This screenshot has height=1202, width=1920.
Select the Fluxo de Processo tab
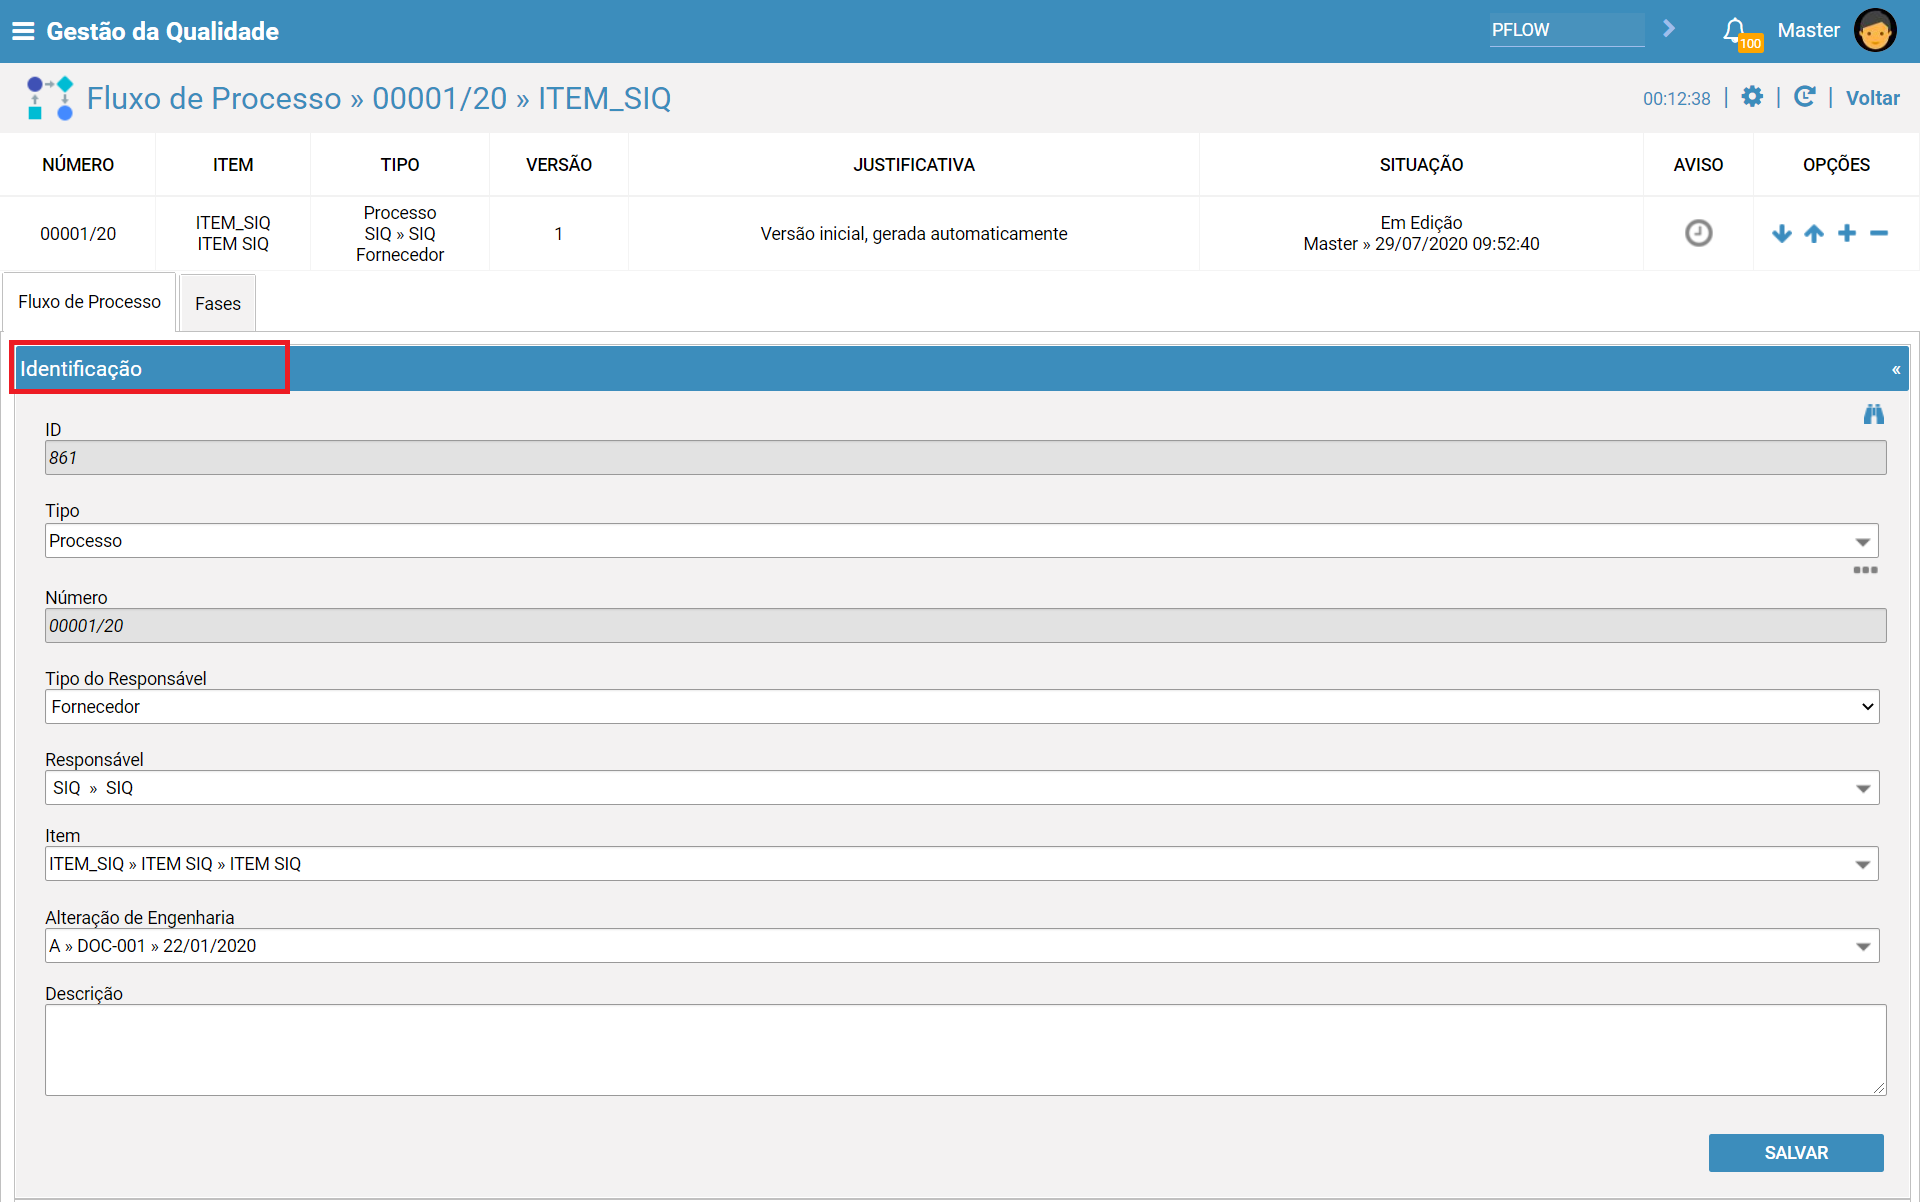tap(89, 302)
